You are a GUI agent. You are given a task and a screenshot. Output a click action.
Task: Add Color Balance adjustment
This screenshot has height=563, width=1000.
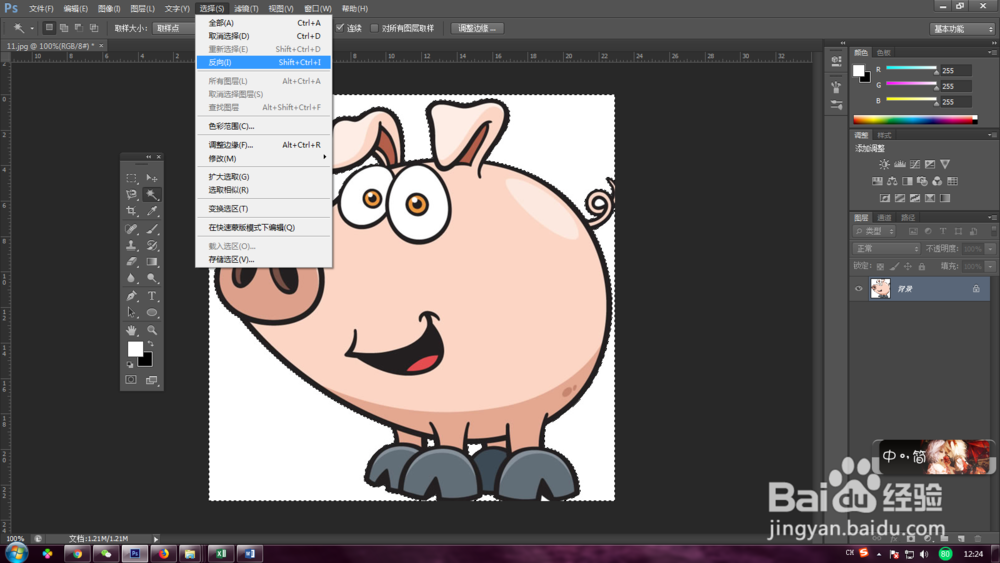[x=892, y=181]
